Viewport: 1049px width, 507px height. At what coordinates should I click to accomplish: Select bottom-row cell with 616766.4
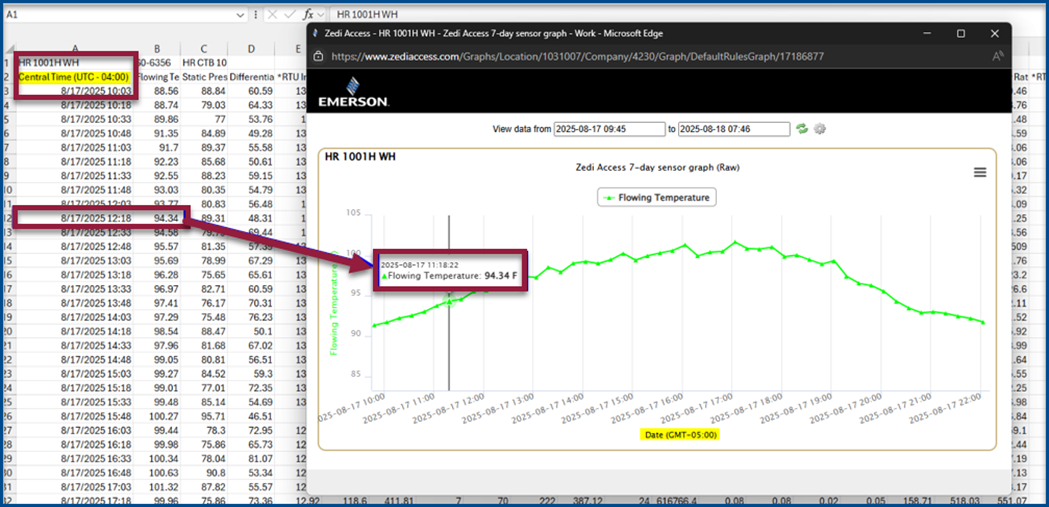pyautogui.click(x=676, y=500)
